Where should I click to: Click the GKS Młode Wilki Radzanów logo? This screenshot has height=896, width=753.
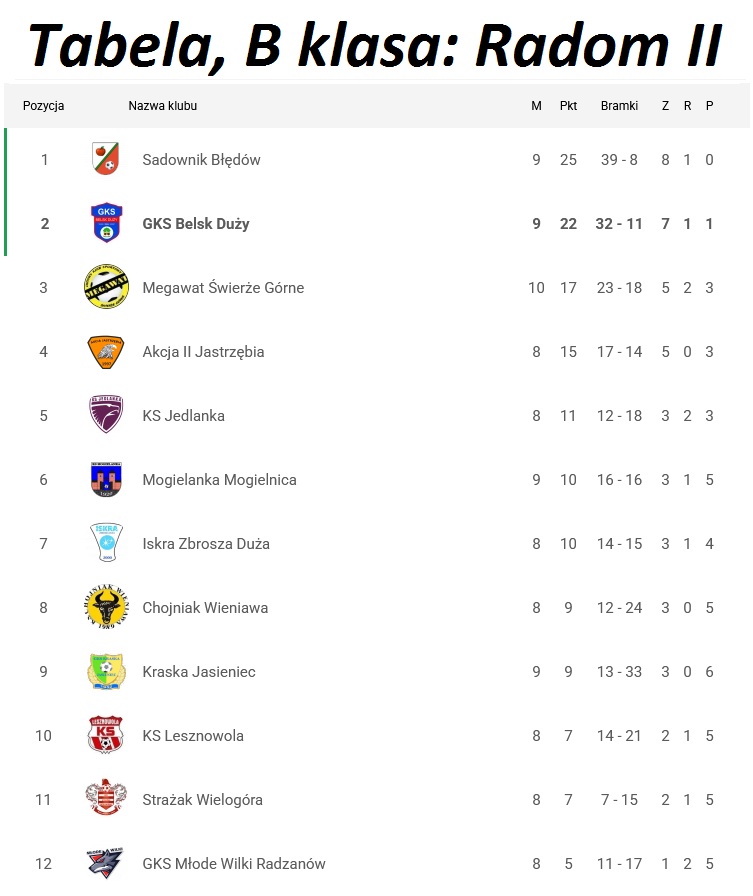click(x=105, y=863)
